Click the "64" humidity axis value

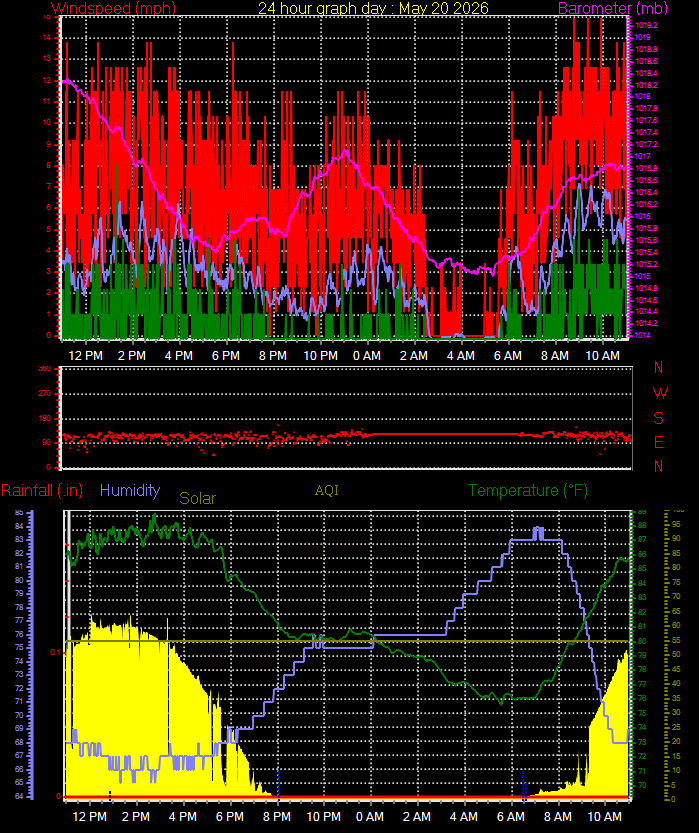[x=19, y=796]
